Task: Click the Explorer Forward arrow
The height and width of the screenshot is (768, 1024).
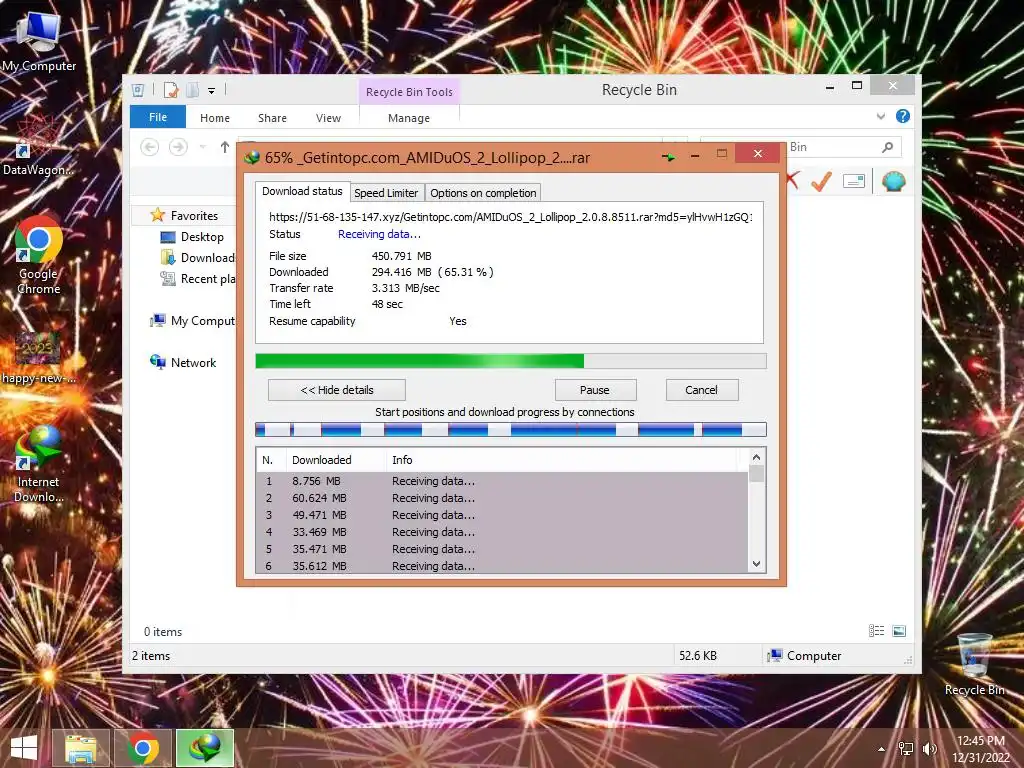Action: [178, 147]
